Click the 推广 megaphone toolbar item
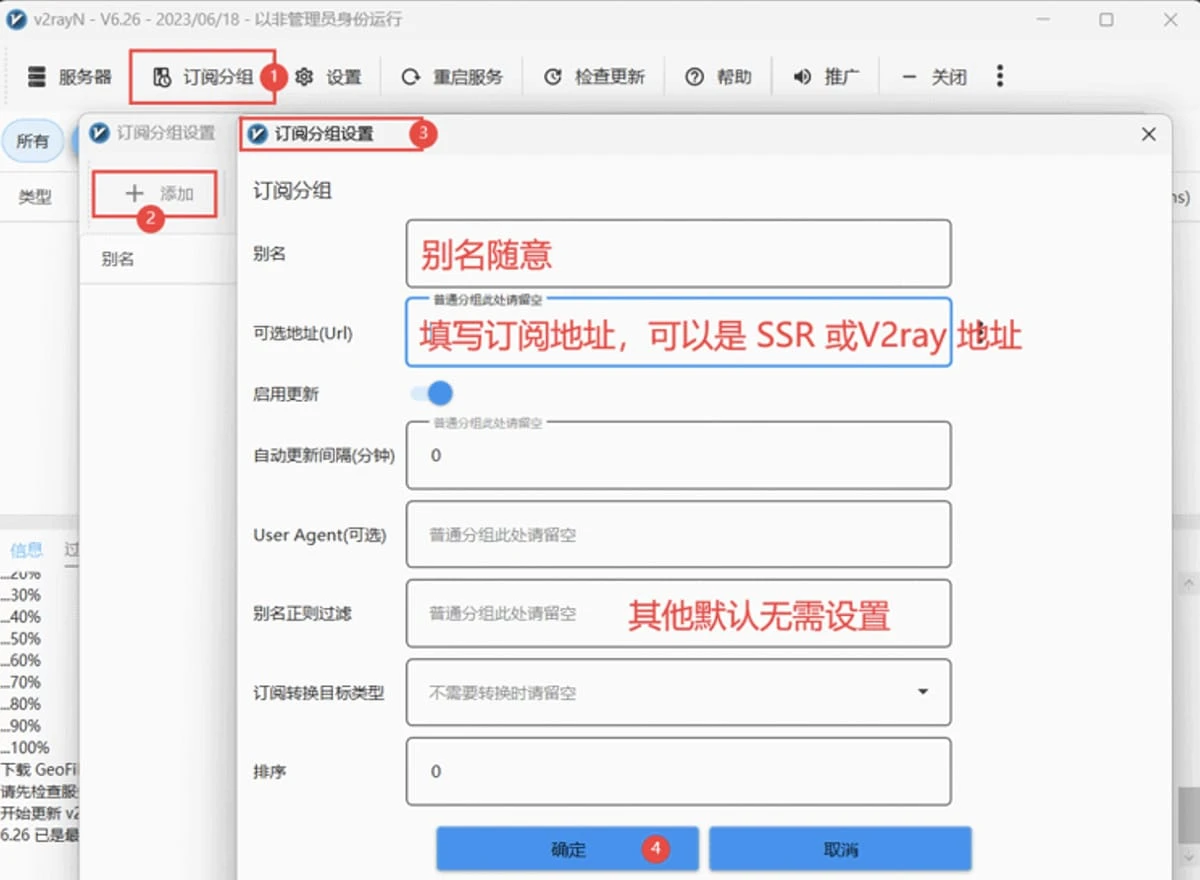This screenshot has height=880, width=1200. tap(825, 77)
